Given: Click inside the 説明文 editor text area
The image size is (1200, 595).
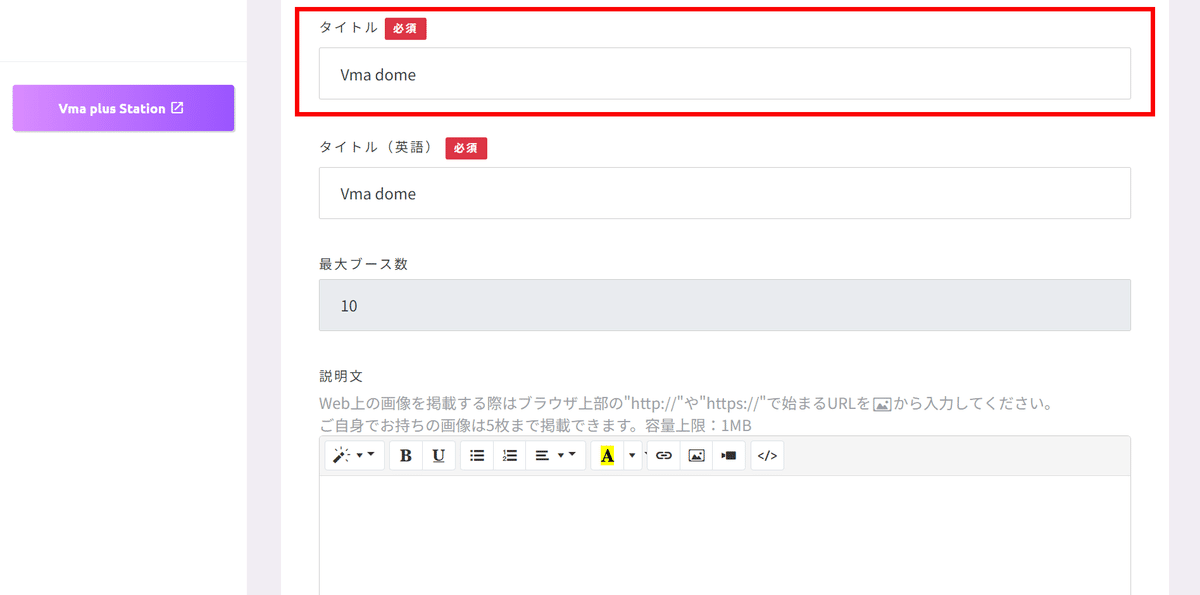Looking at the screenshot, I should 725,535.
